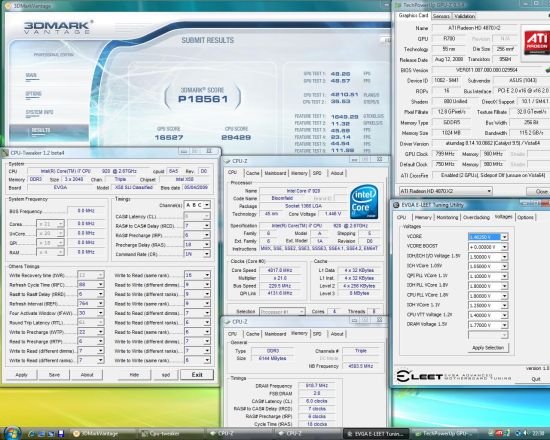Open Mainboard tab in CPU-Z processor window
Viewport: 550px width, 440px height.
[x=275, y=173]
